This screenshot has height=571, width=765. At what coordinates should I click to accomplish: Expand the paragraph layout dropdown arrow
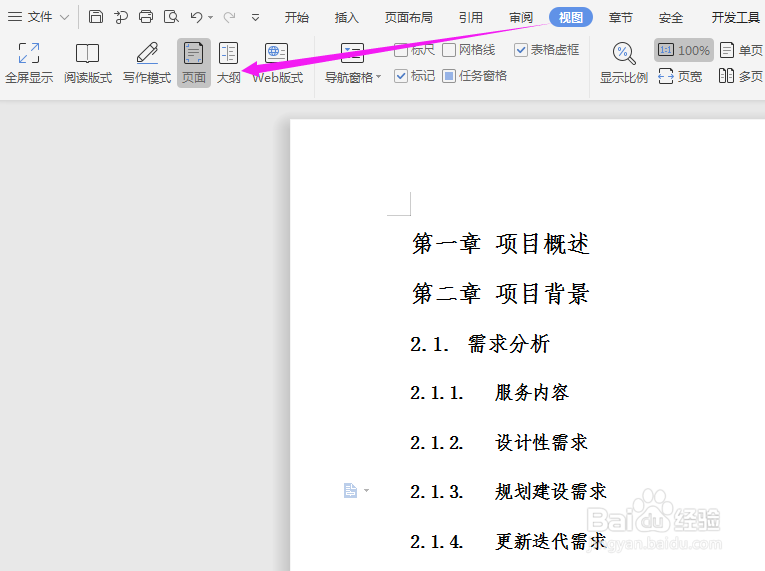[366, 490]
